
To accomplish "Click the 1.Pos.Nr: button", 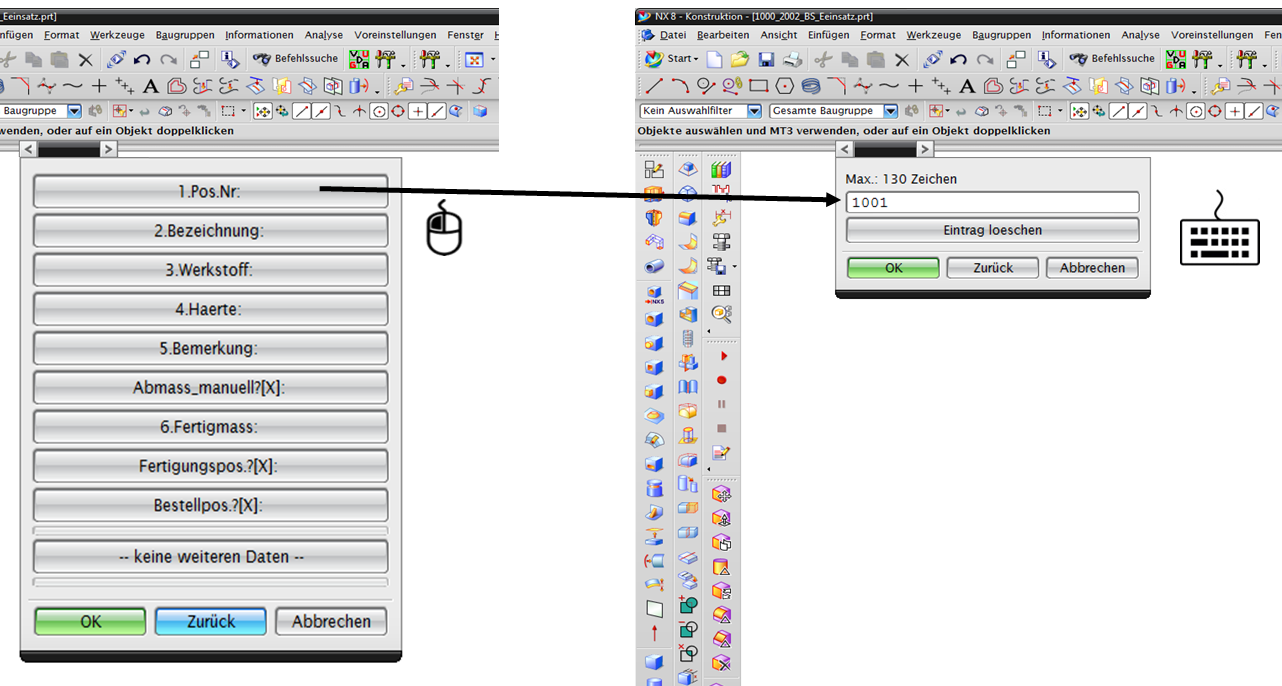I will 210,191.
